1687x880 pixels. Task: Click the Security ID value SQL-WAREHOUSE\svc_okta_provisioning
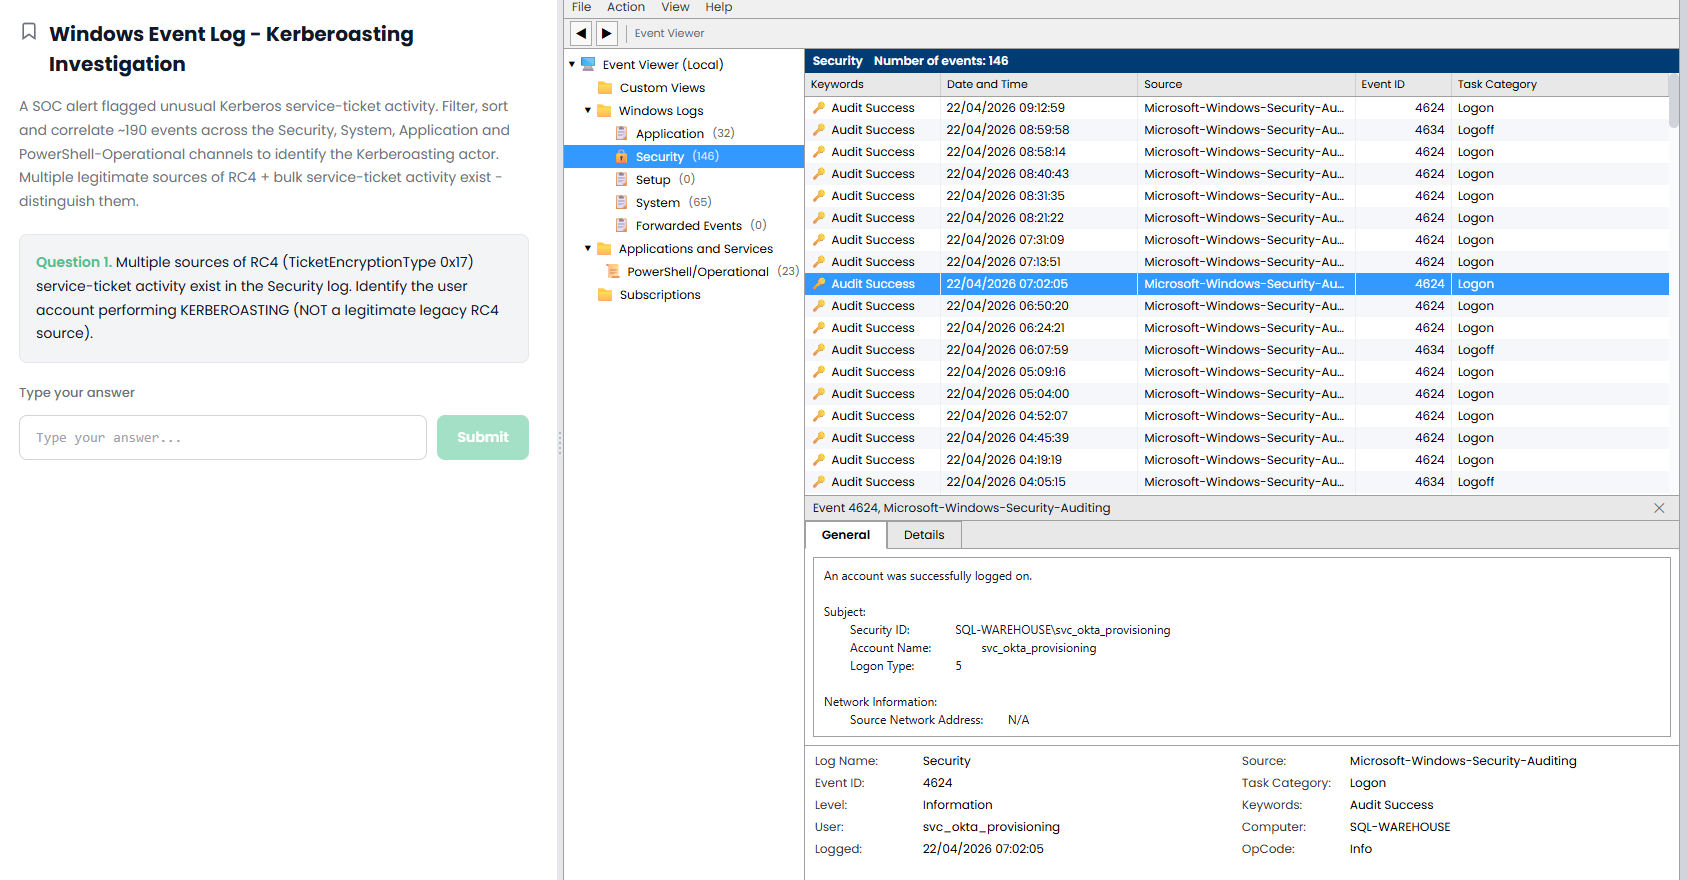click(1062, 630)
